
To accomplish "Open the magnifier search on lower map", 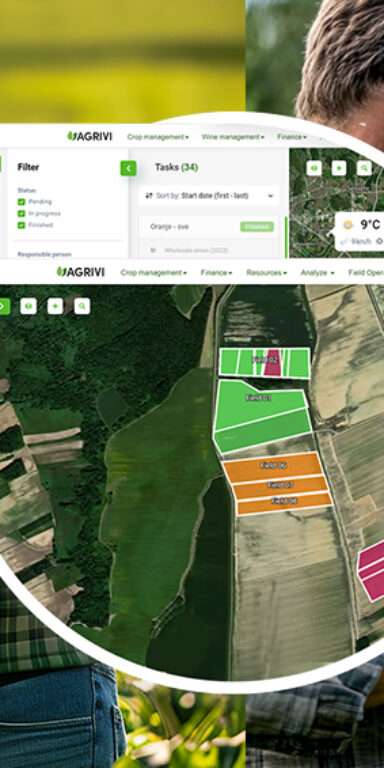I will click(82, 307).
